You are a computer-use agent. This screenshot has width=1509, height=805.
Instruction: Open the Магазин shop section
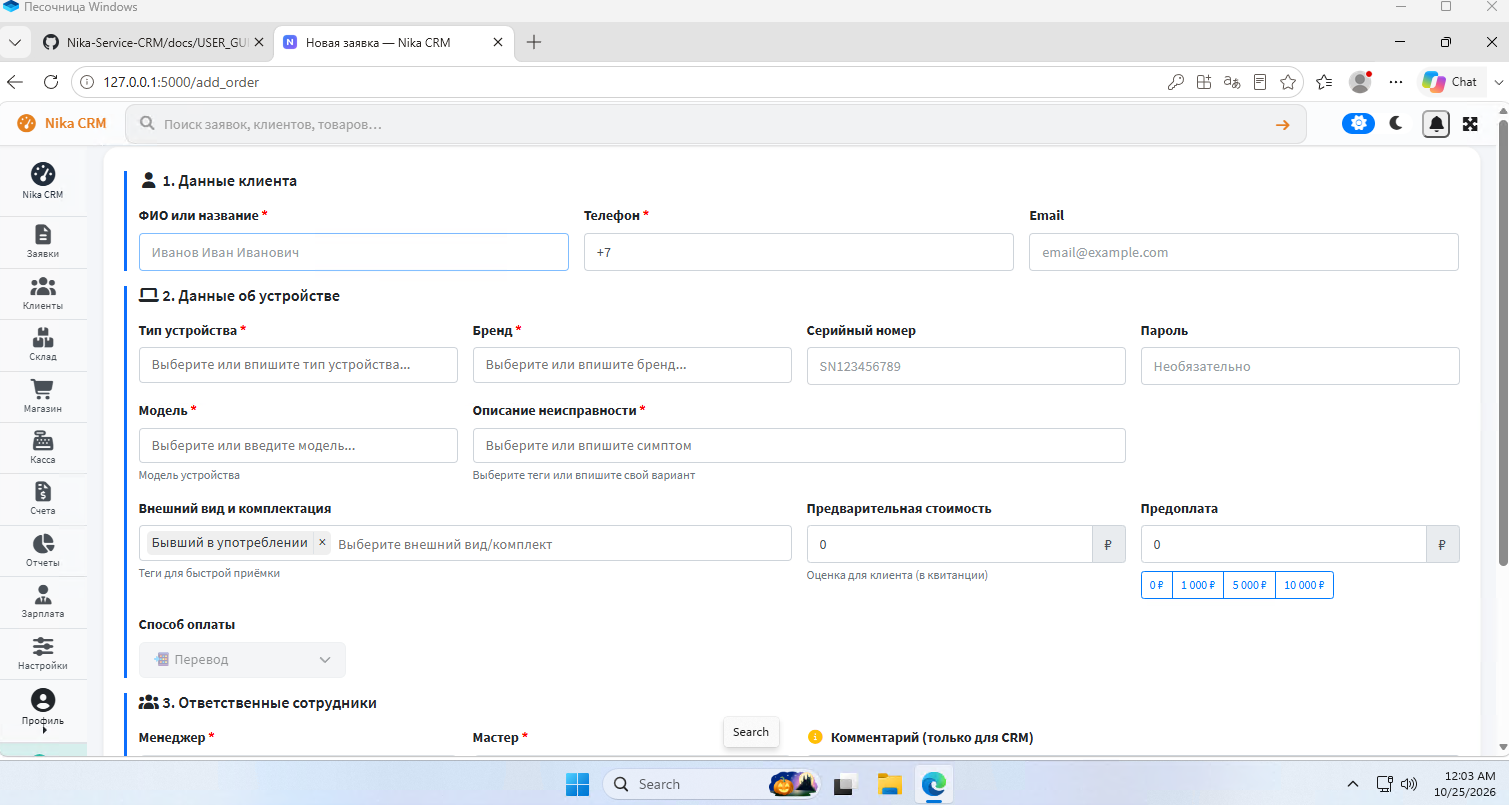(x=43, y=396)
